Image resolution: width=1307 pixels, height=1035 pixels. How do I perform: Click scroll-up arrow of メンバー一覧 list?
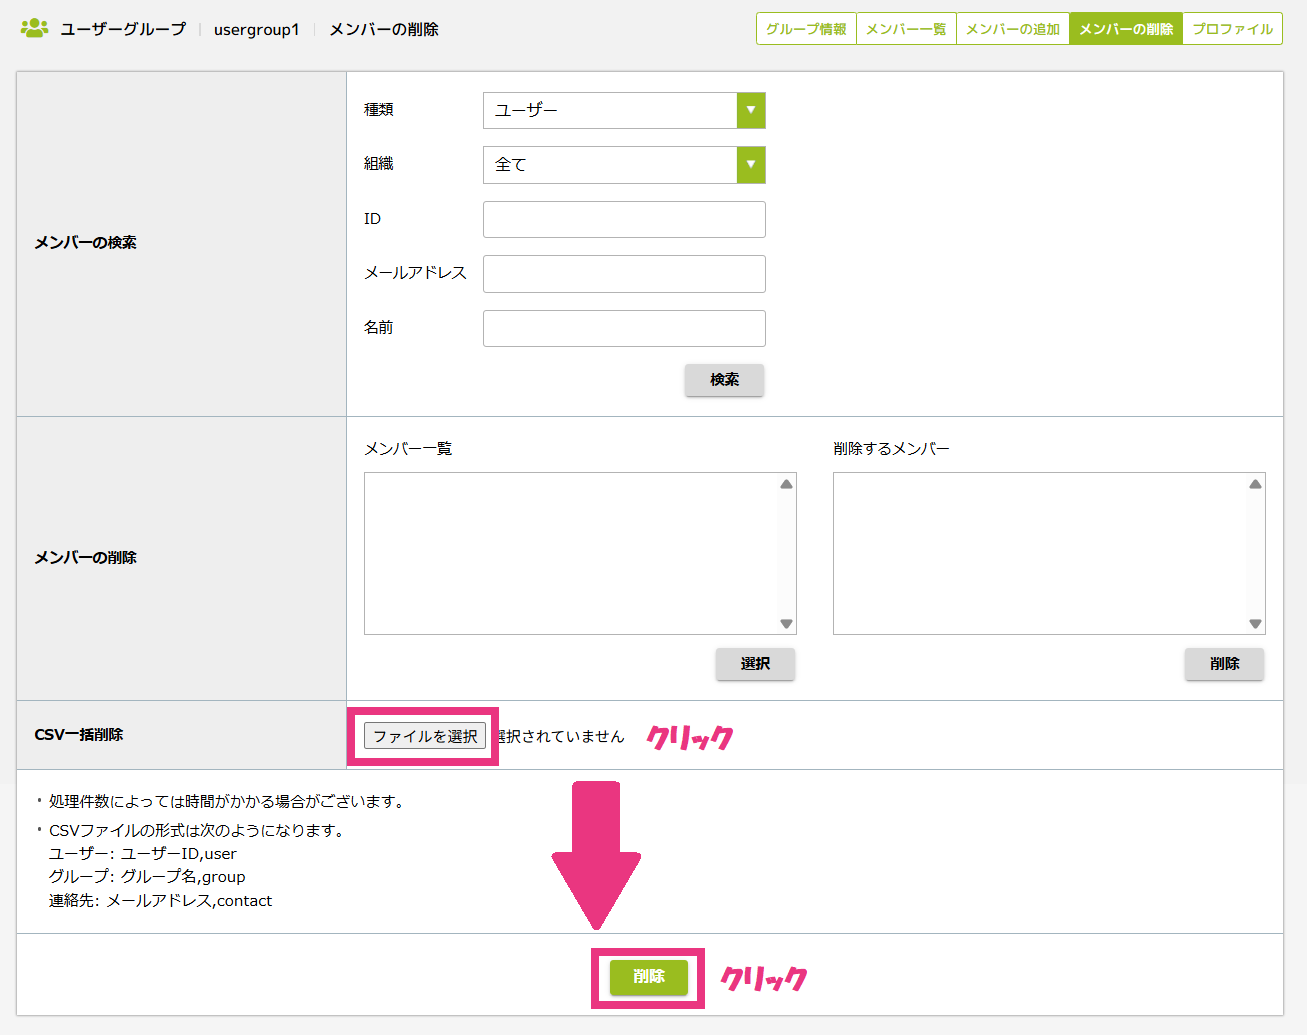coord(786,484)
